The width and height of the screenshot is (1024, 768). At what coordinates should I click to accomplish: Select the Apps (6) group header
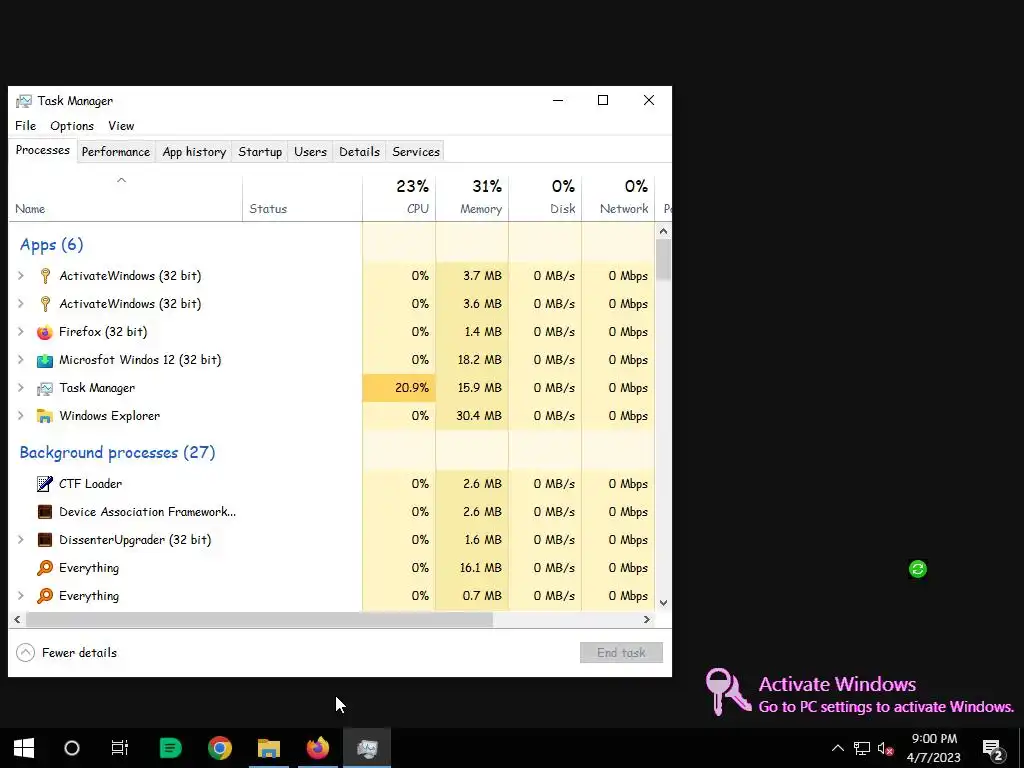(x=52, y=245)
